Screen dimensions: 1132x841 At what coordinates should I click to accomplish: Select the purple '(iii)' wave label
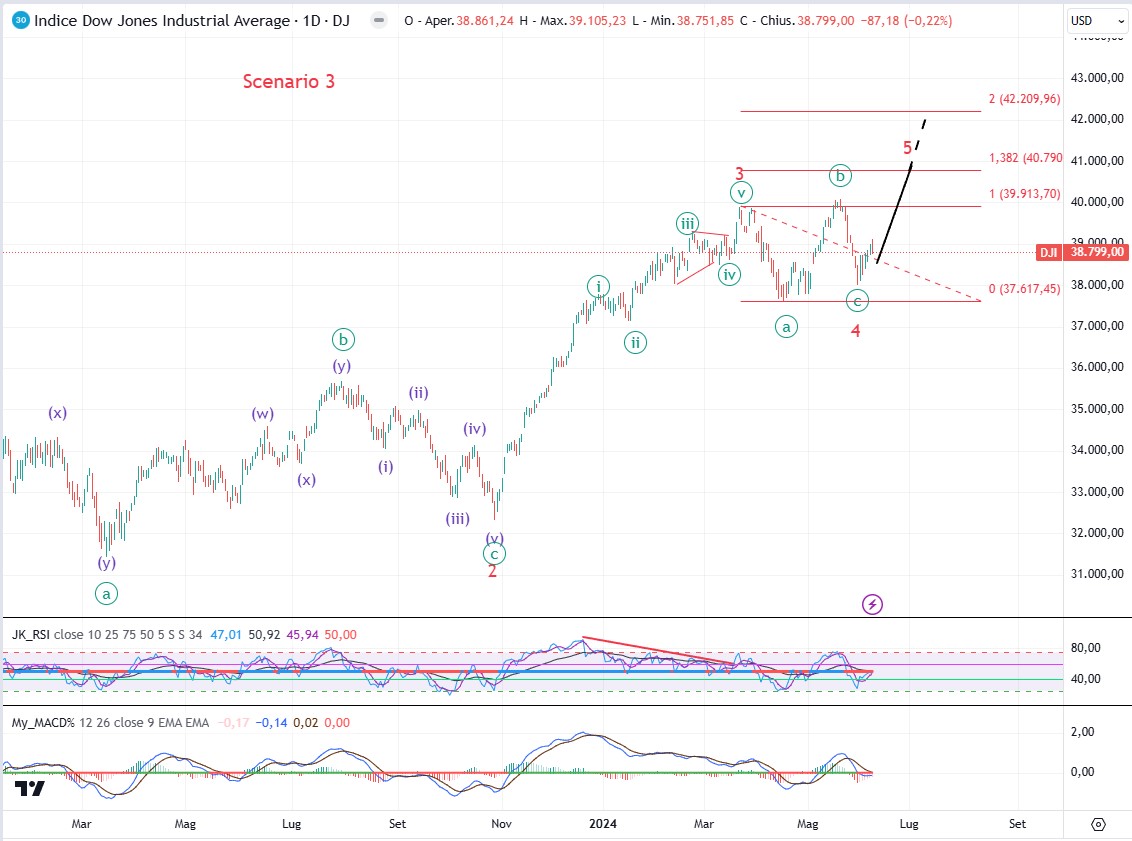point(458,518)
